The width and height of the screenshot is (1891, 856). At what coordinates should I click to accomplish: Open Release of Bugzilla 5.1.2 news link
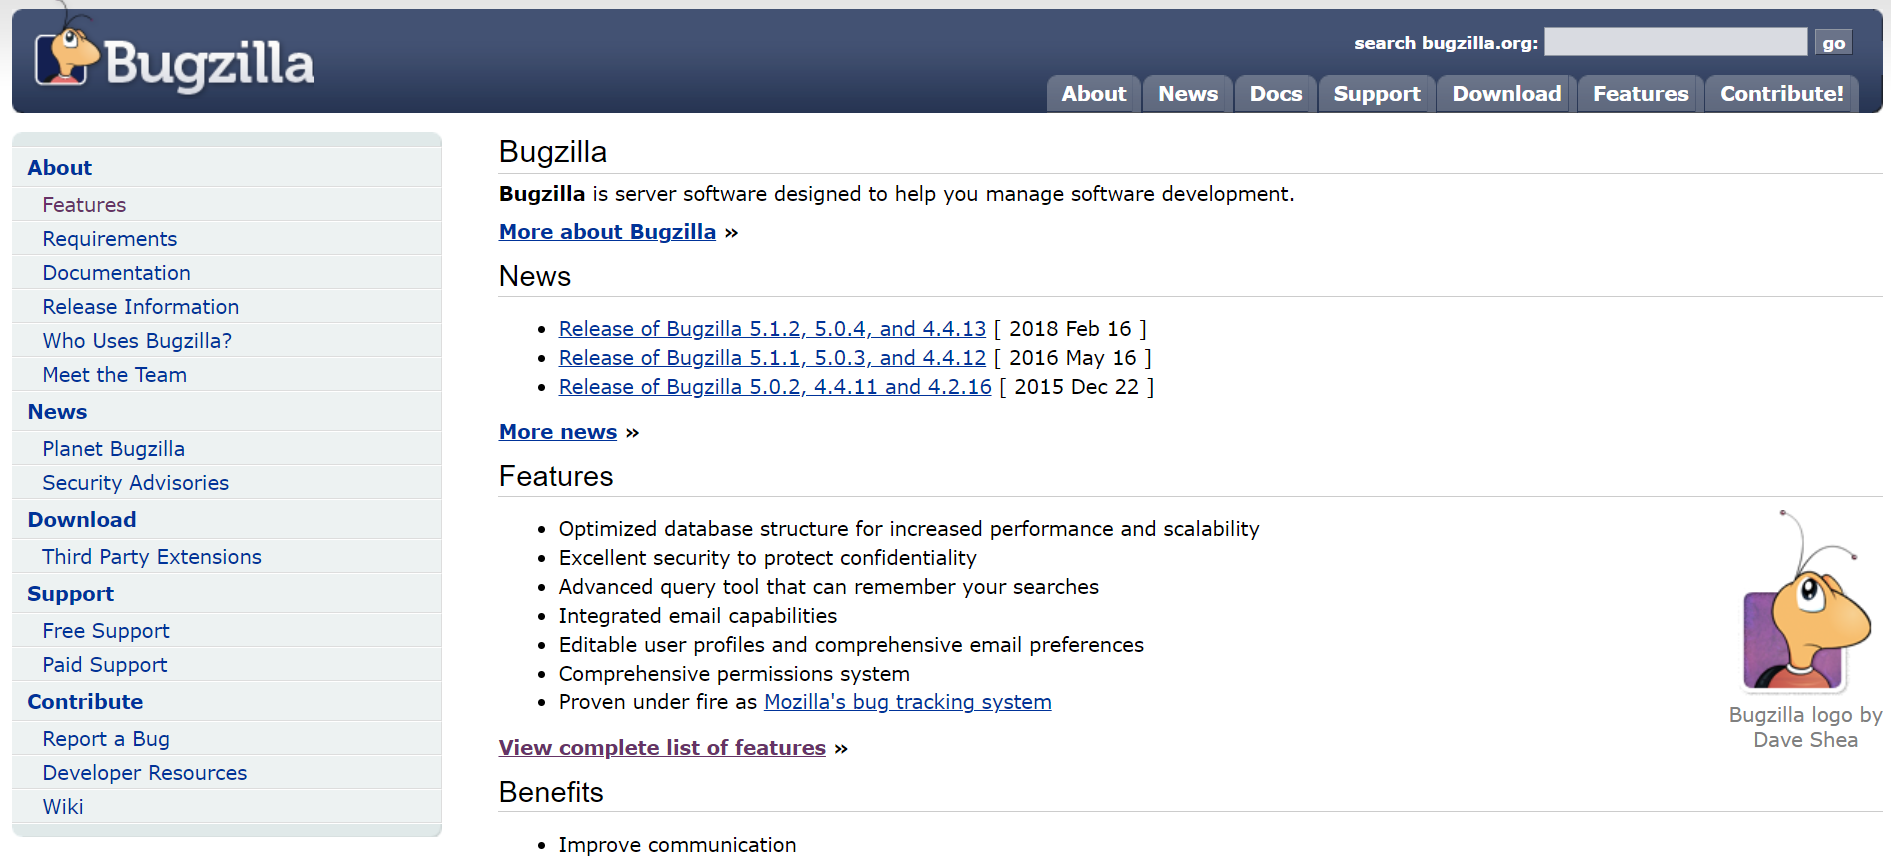(772, 329)
